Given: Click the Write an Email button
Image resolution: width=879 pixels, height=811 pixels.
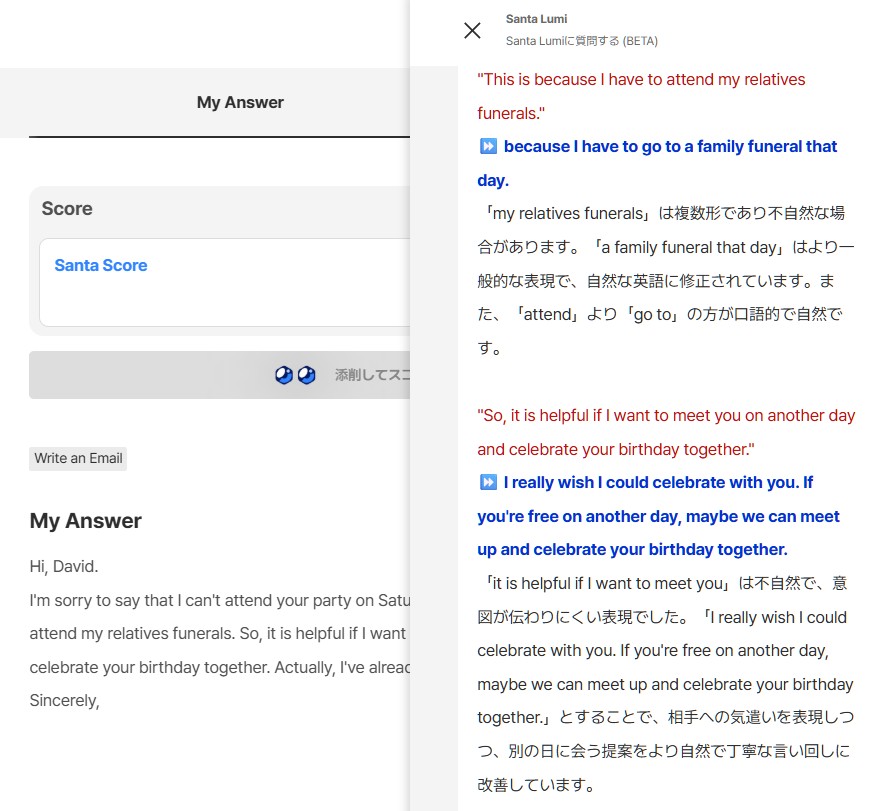Looking at the screenshot, I should coord(77,458).
